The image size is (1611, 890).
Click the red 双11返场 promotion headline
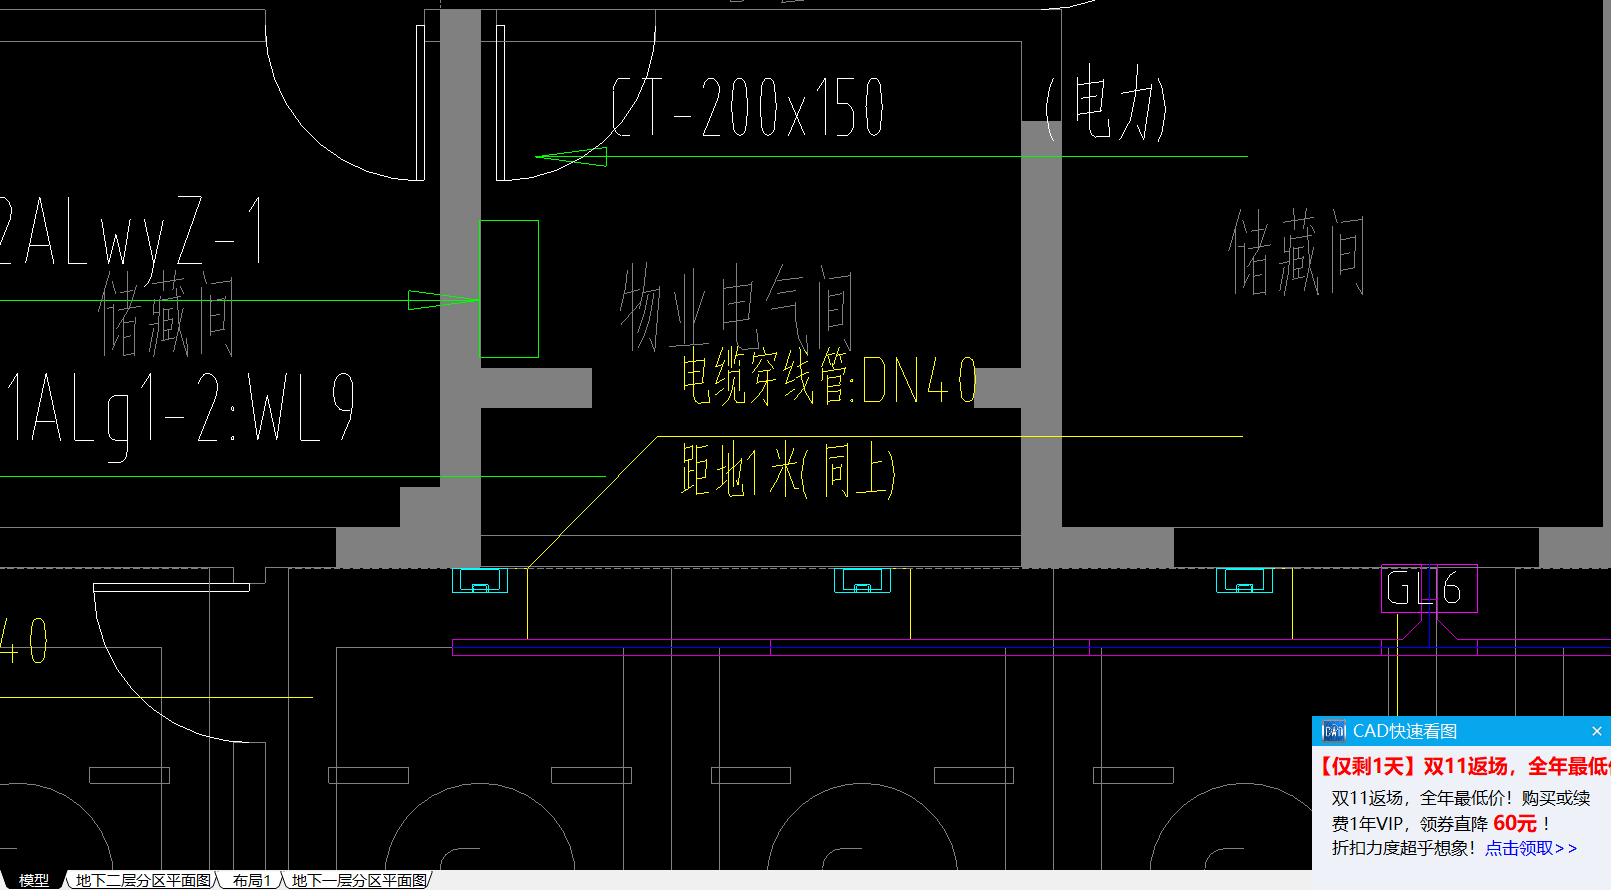1465,766
